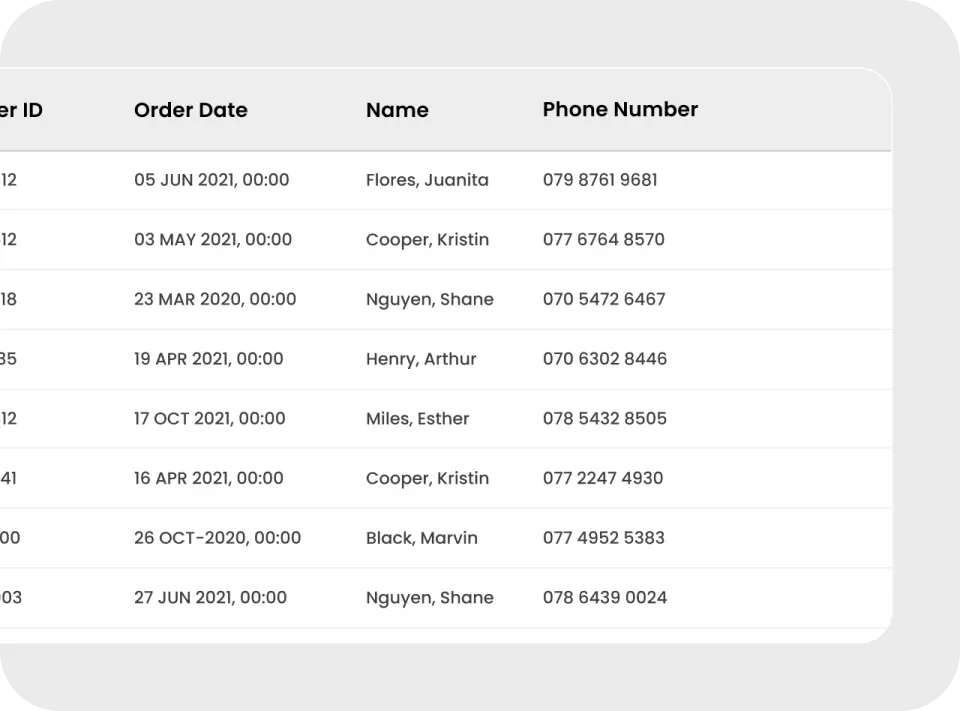Click phone number 070 5472 6467
Image resolution: width=960 pixels, height=711 pixels.
pos(603,299)
